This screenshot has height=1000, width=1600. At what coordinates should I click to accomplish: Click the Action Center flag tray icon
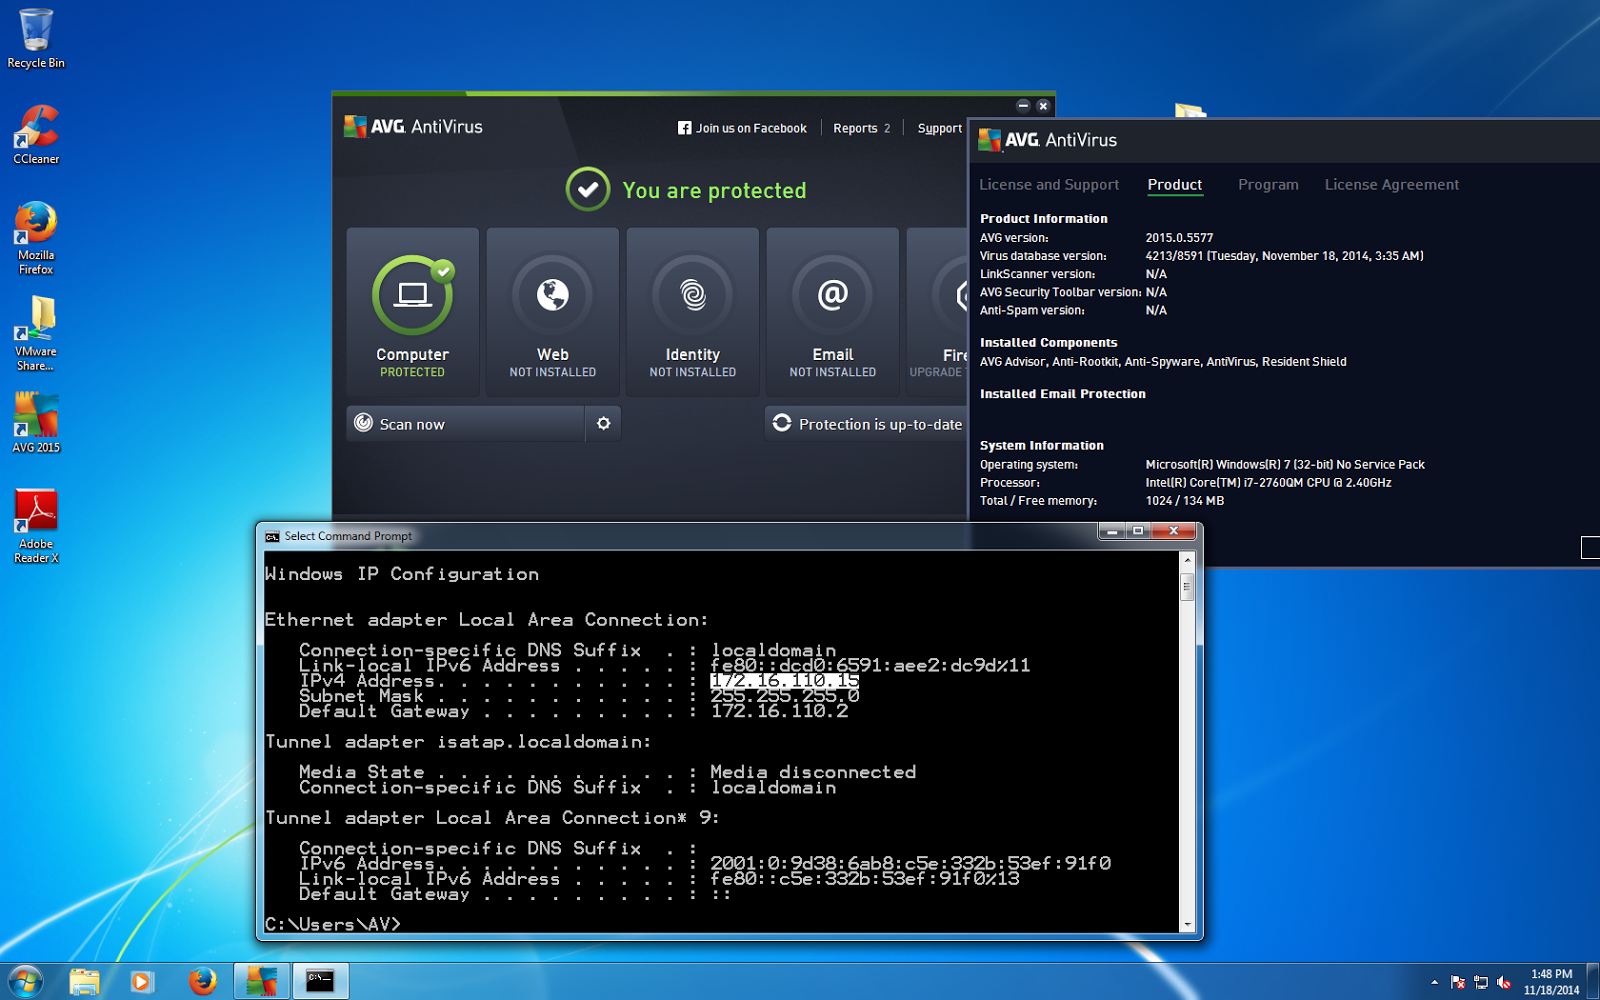1458,982
